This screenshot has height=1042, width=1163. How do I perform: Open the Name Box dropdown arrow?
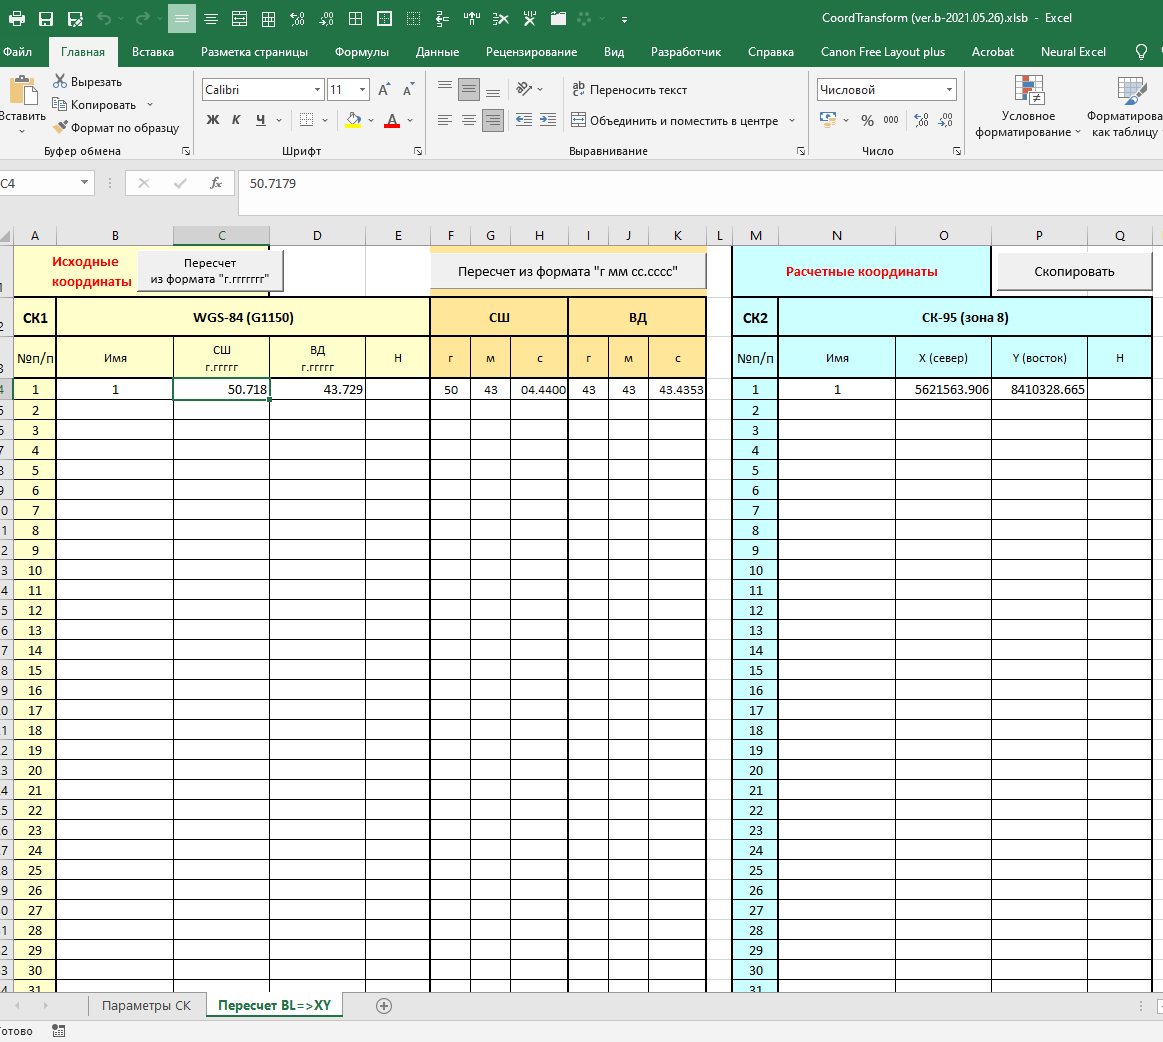[x=84, y=183]
